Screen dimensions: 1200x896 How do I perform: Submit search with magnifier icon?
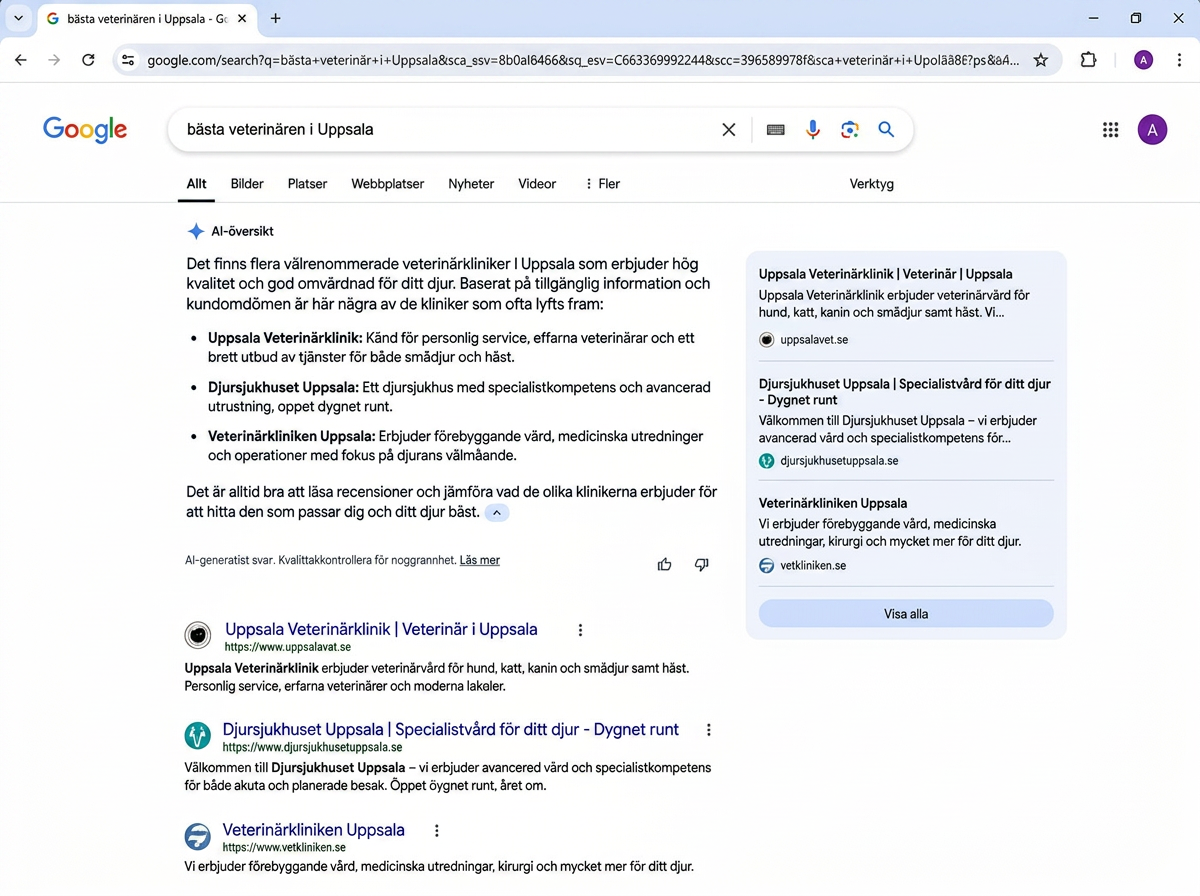coord(886,129)
